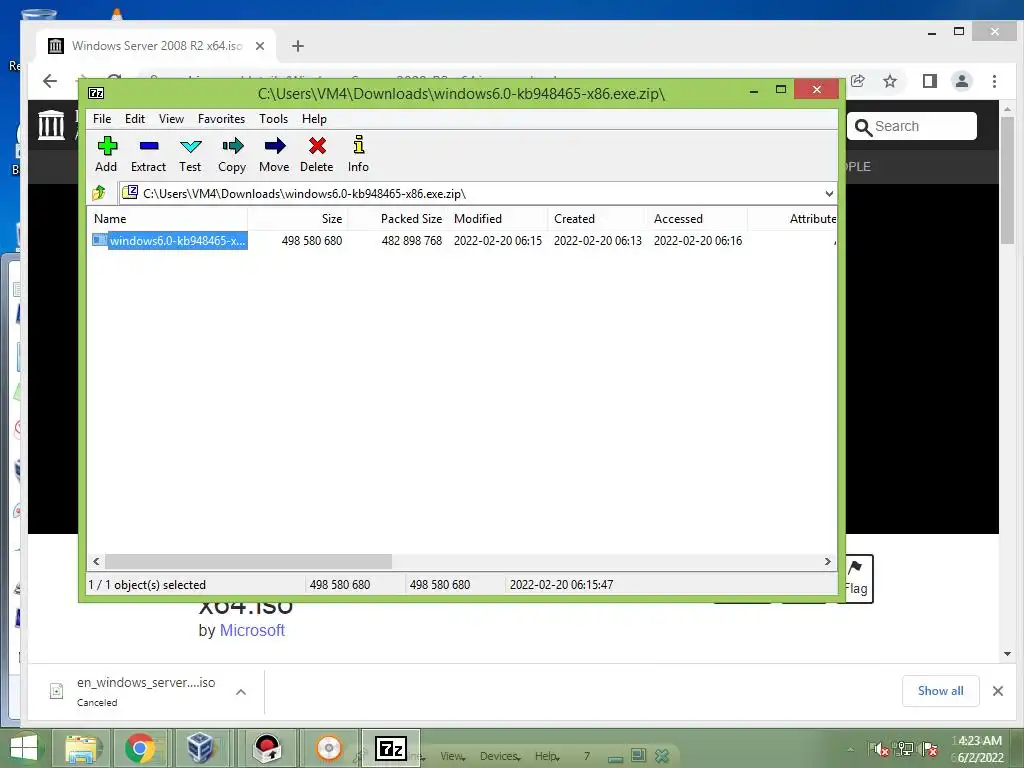Click the Copy toolbar icon

[x=232, y=155]
